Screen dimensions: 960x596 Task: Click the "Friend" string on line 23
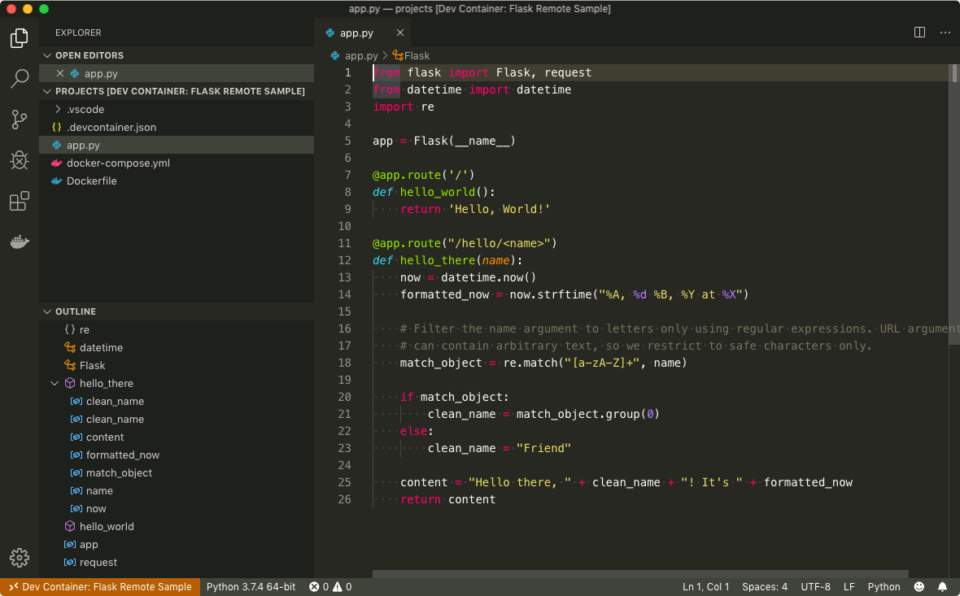544,448
